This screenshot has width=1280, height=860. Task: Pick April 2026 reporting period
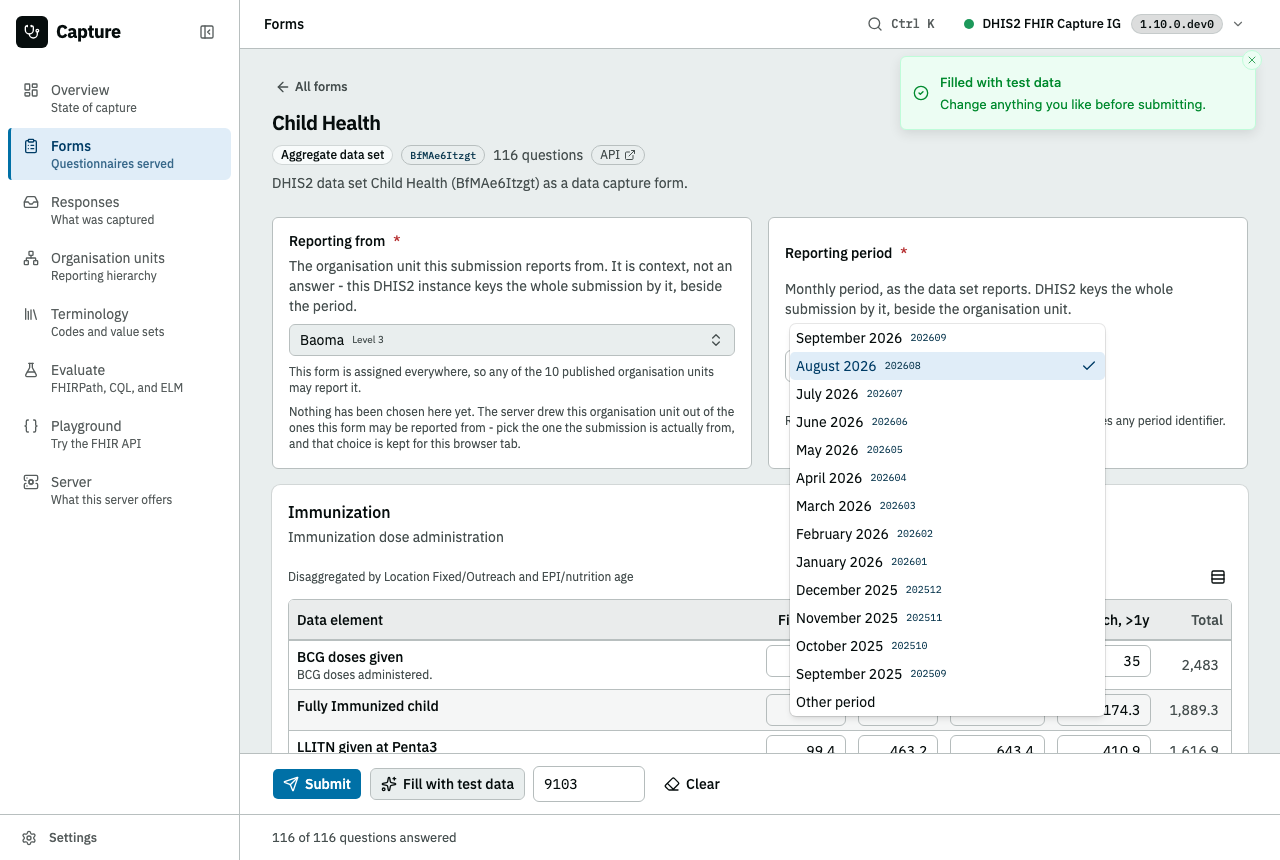(x=947, y=478)
